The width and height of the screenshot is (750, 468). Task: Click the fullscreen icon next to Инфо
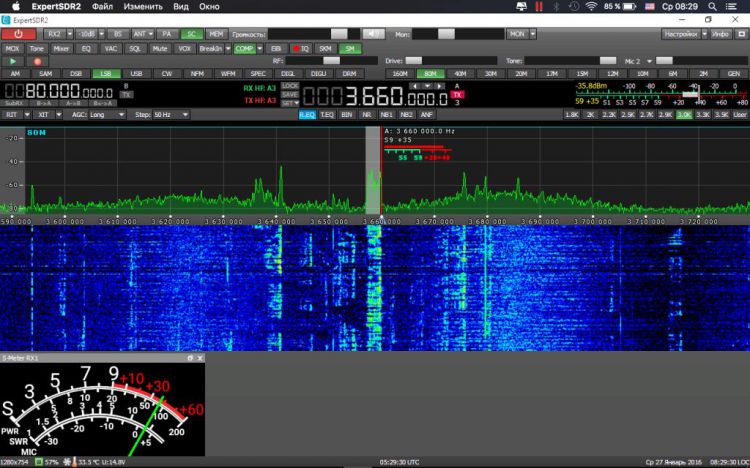(x=742, y=34)
